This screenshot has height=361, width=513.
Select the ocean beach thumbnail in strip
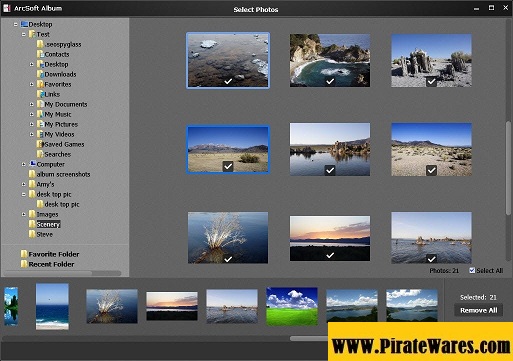click(52, 306)
